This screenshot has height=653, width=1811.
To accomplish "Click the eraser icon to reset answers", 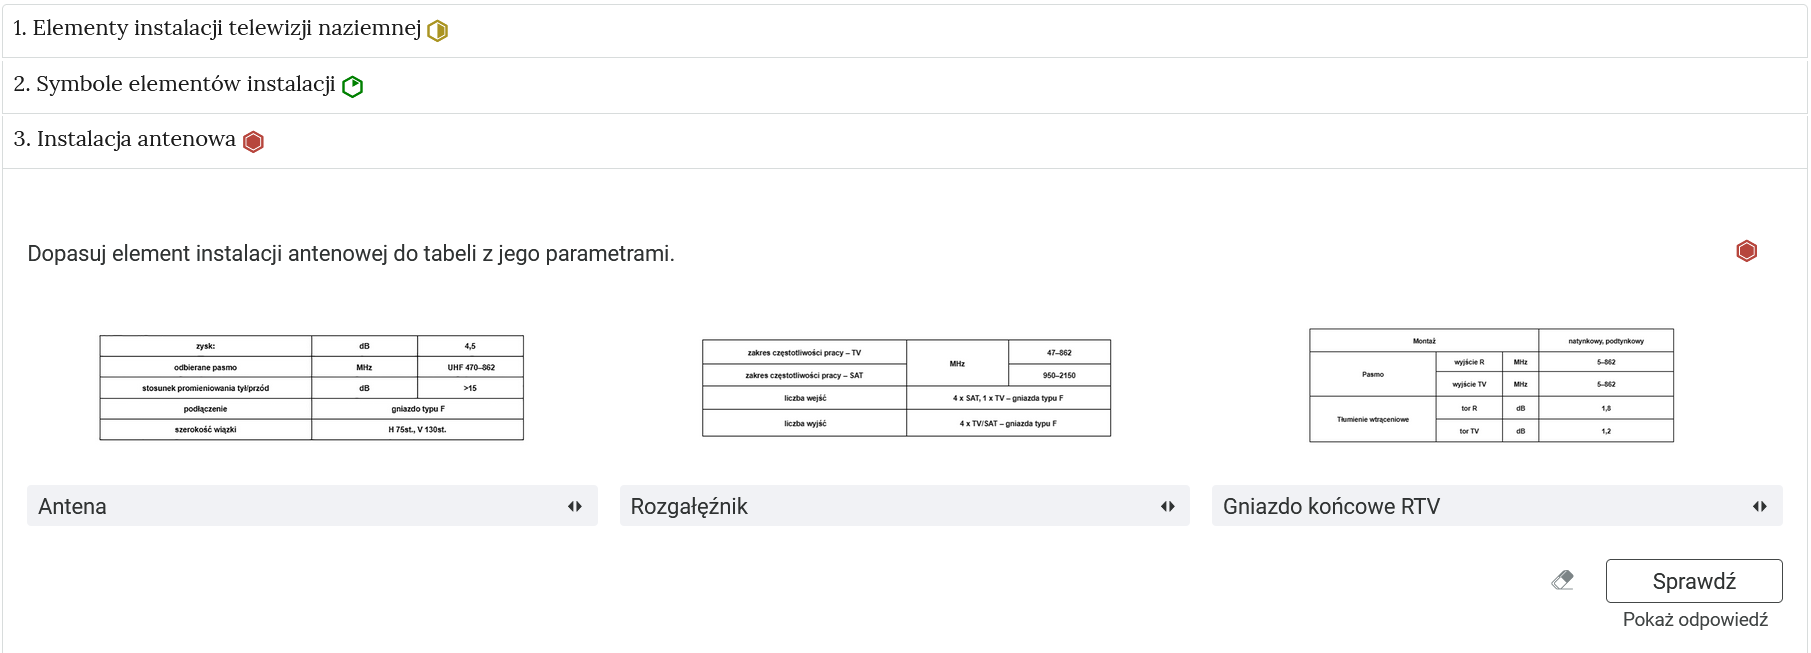I will [1562, 580].
